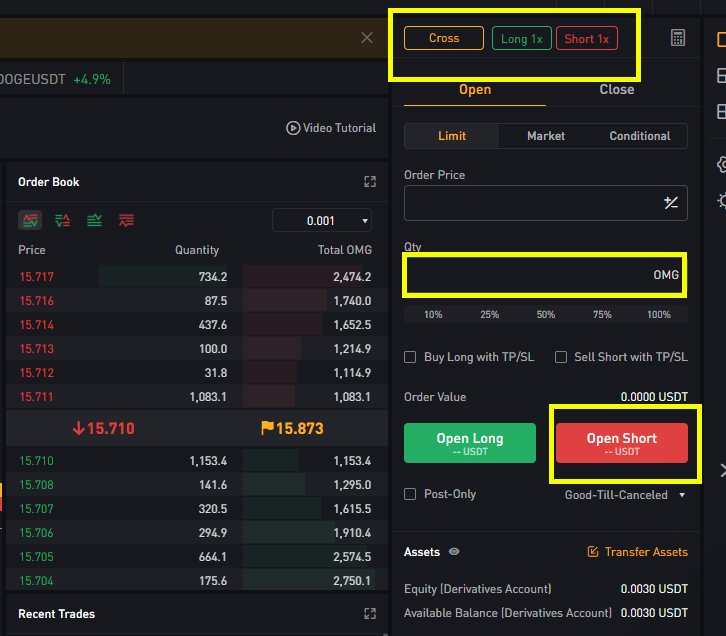
Task: Select Cross margin mode
Action: click(444, 38)
